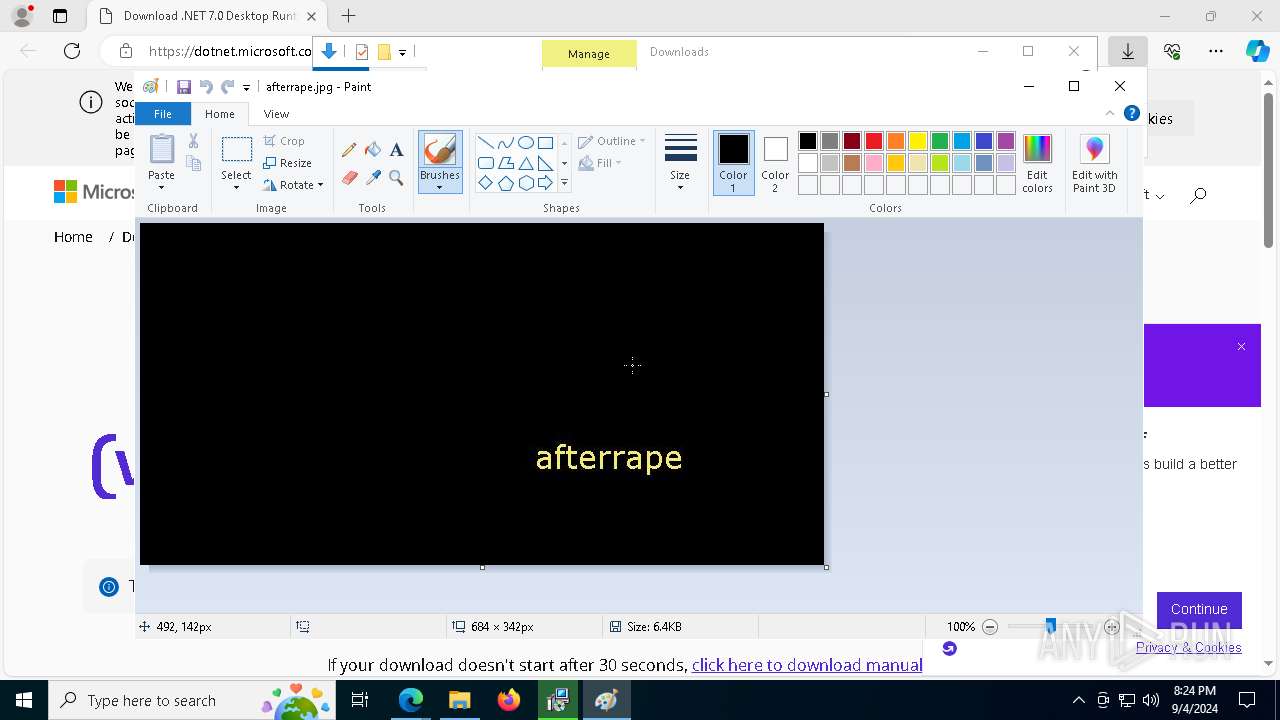Click the Resize button
Viewport: 1280px width, 720px height.
tap(288, 163)
